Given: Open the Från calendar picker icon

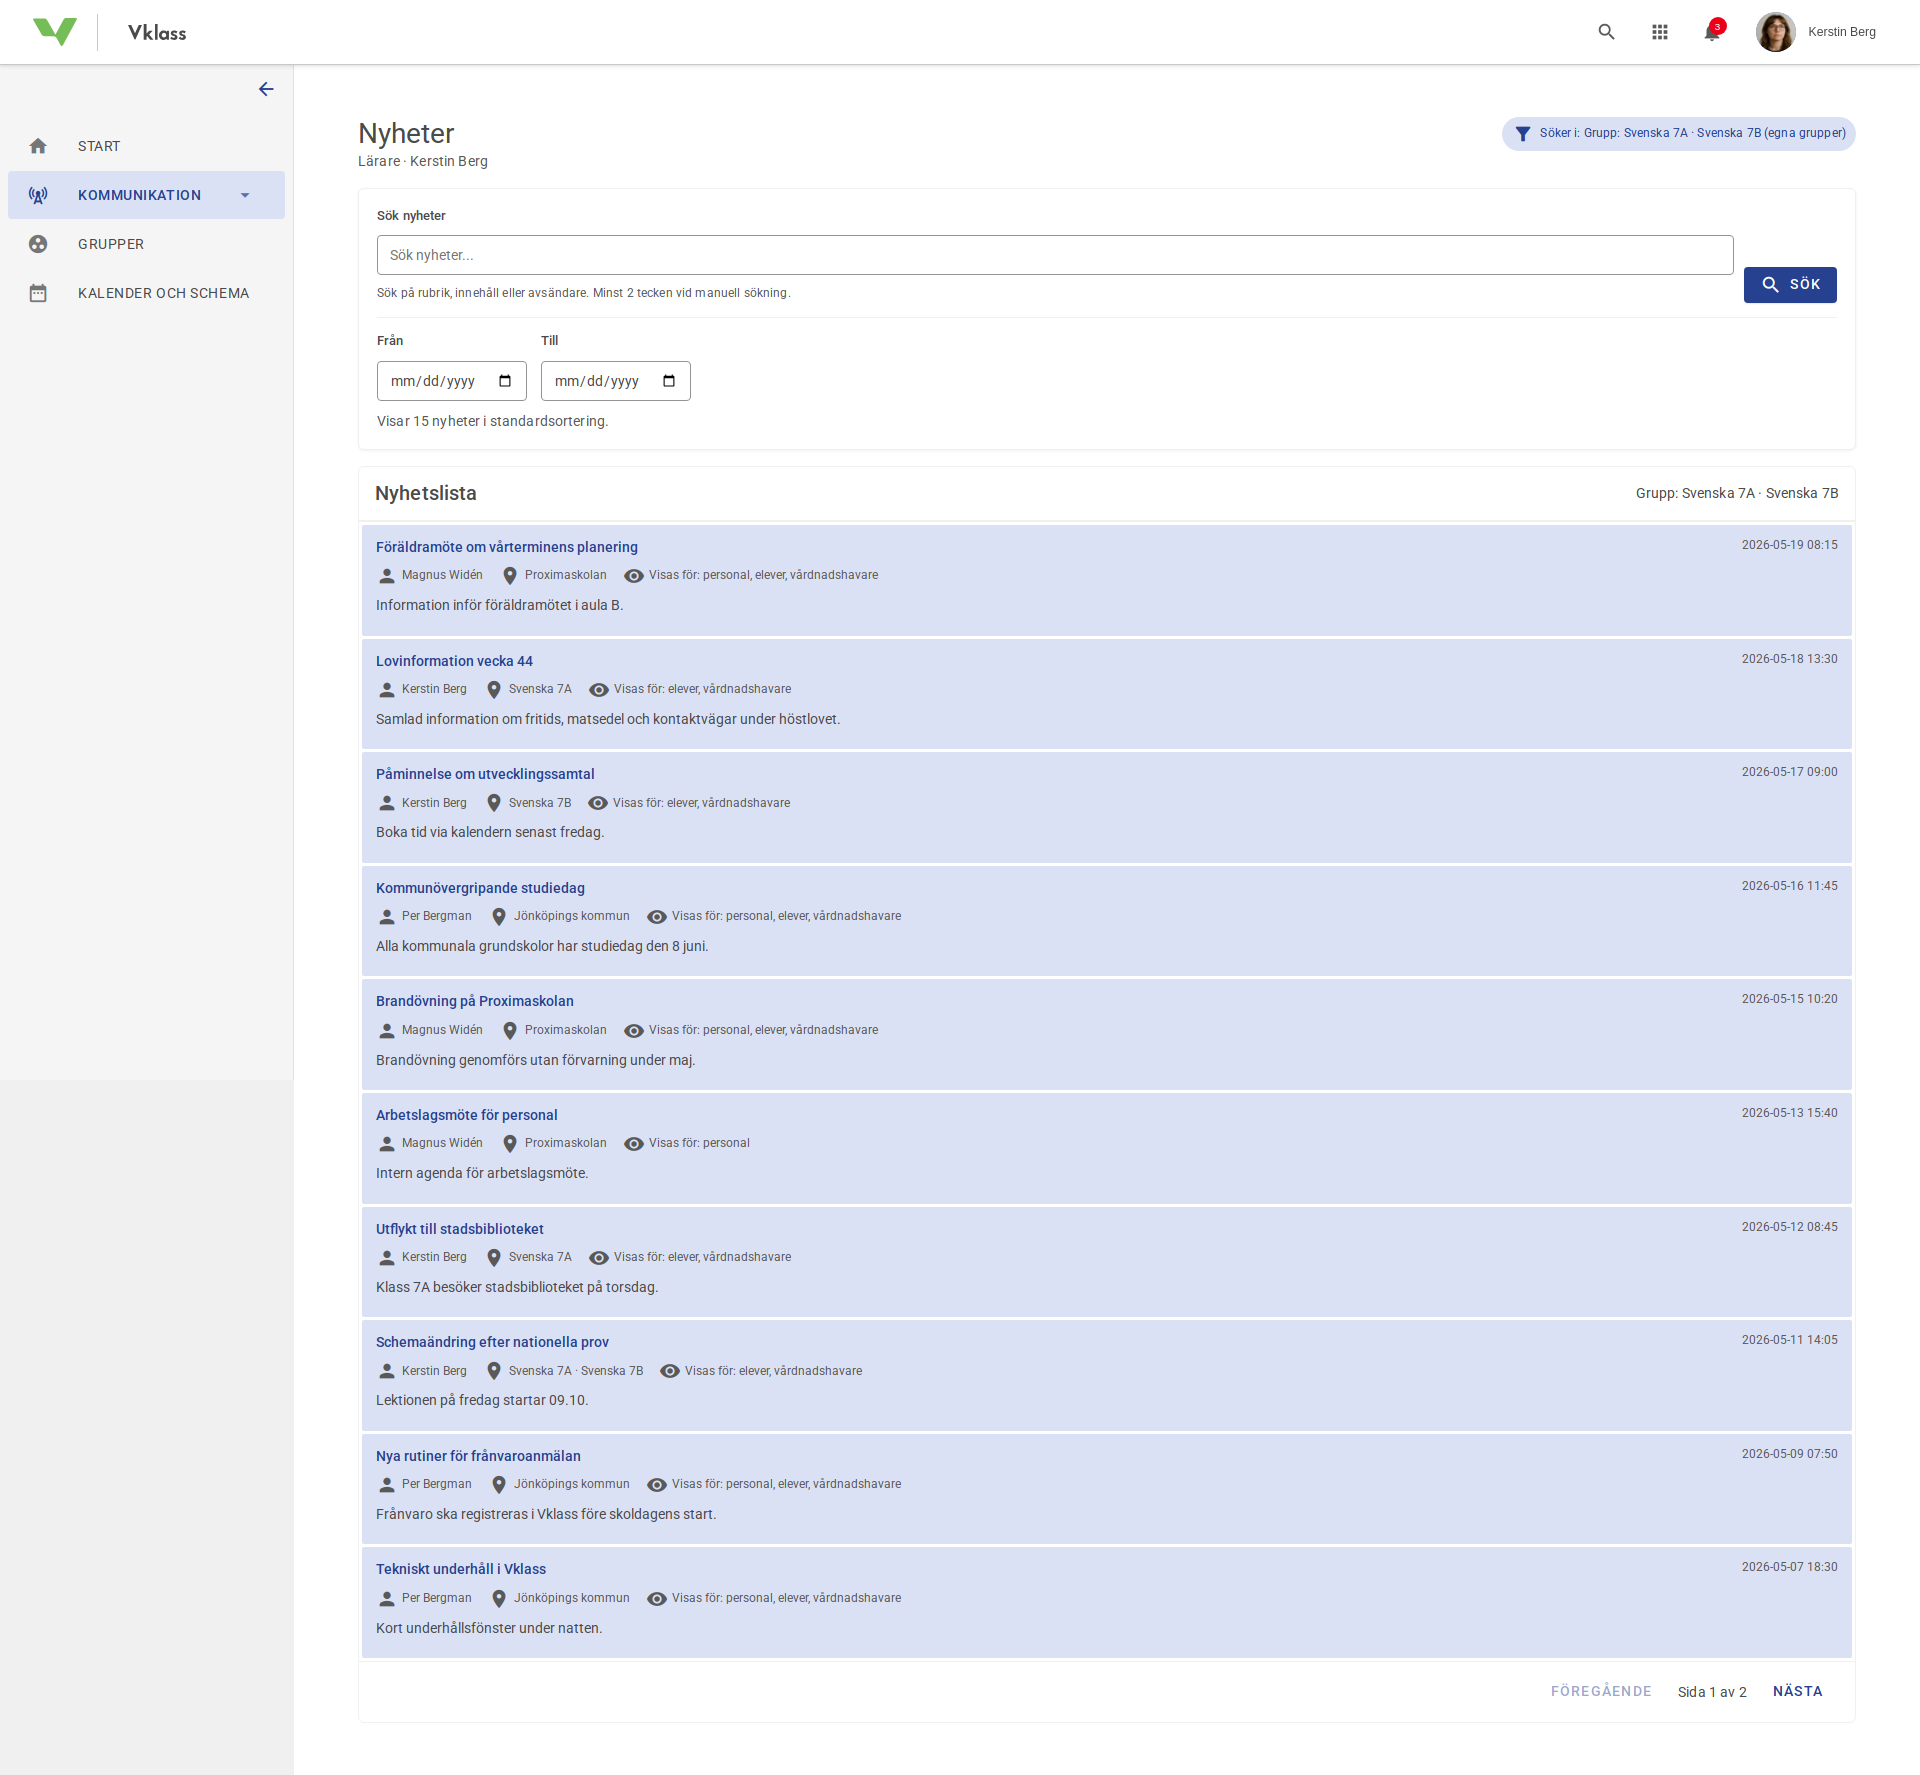Looking at the screenshot, I should tap(505, 381).
